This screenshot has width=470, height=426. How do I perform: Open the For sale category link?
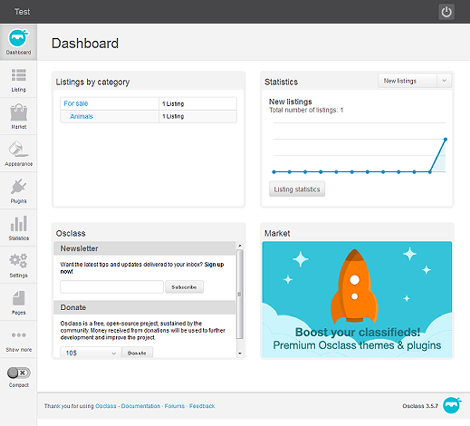tap(76, 104)
